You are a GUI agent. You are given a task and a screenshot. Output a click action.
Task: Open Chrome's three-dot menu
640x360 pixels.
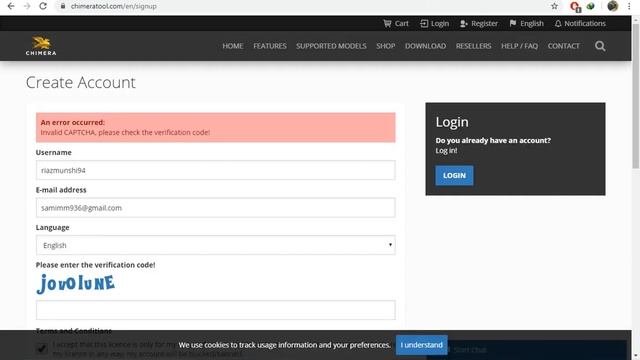[x=629, y=6]
